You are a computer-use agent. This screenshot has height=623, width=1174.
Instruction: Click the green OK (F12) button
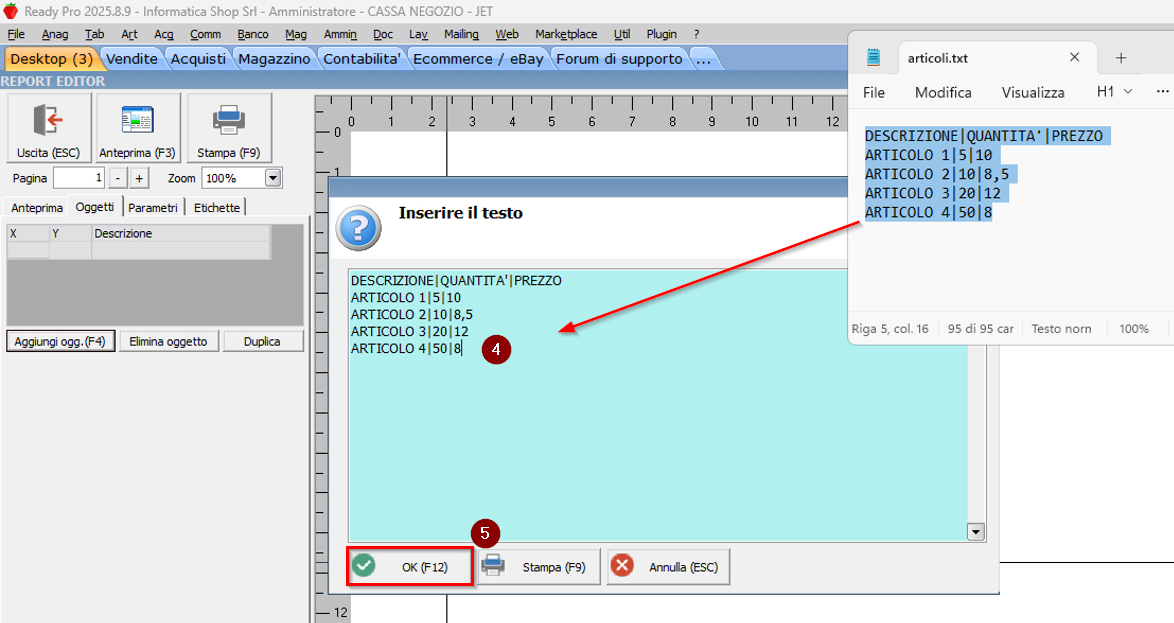coord(410,567)
